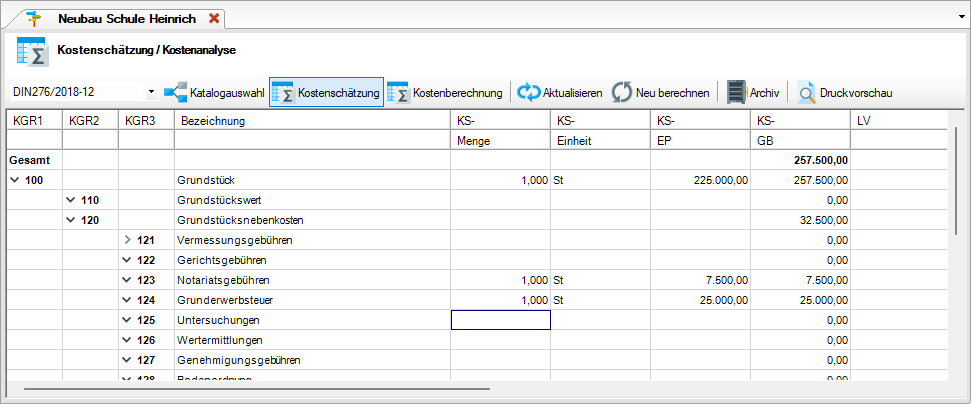Switch to the Neubau Schule Heinrich tab
Screen dimensions: 971x404
pos(127,19)
